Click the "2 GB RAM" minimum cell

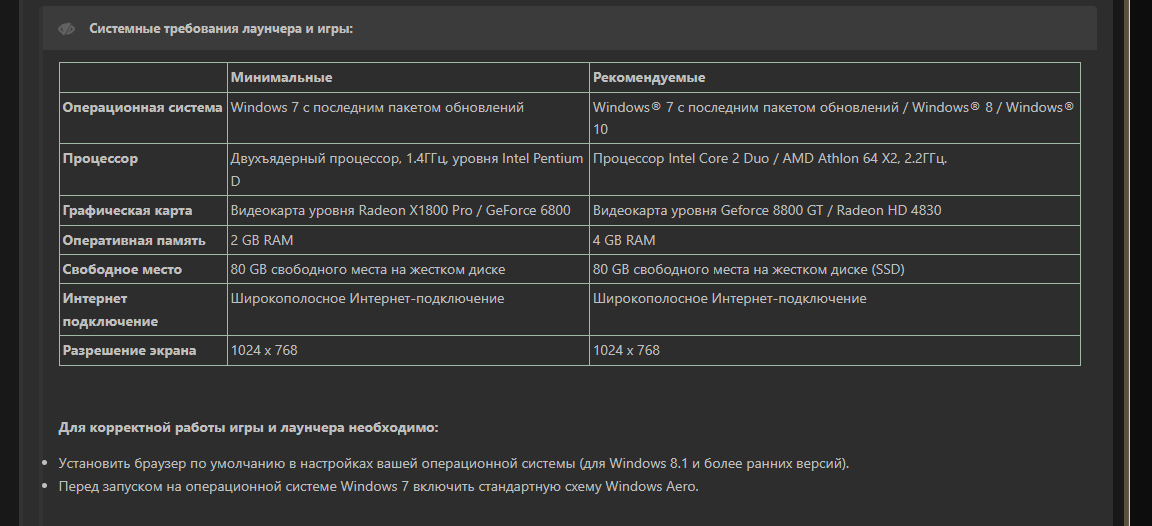(x=408, y=240)
